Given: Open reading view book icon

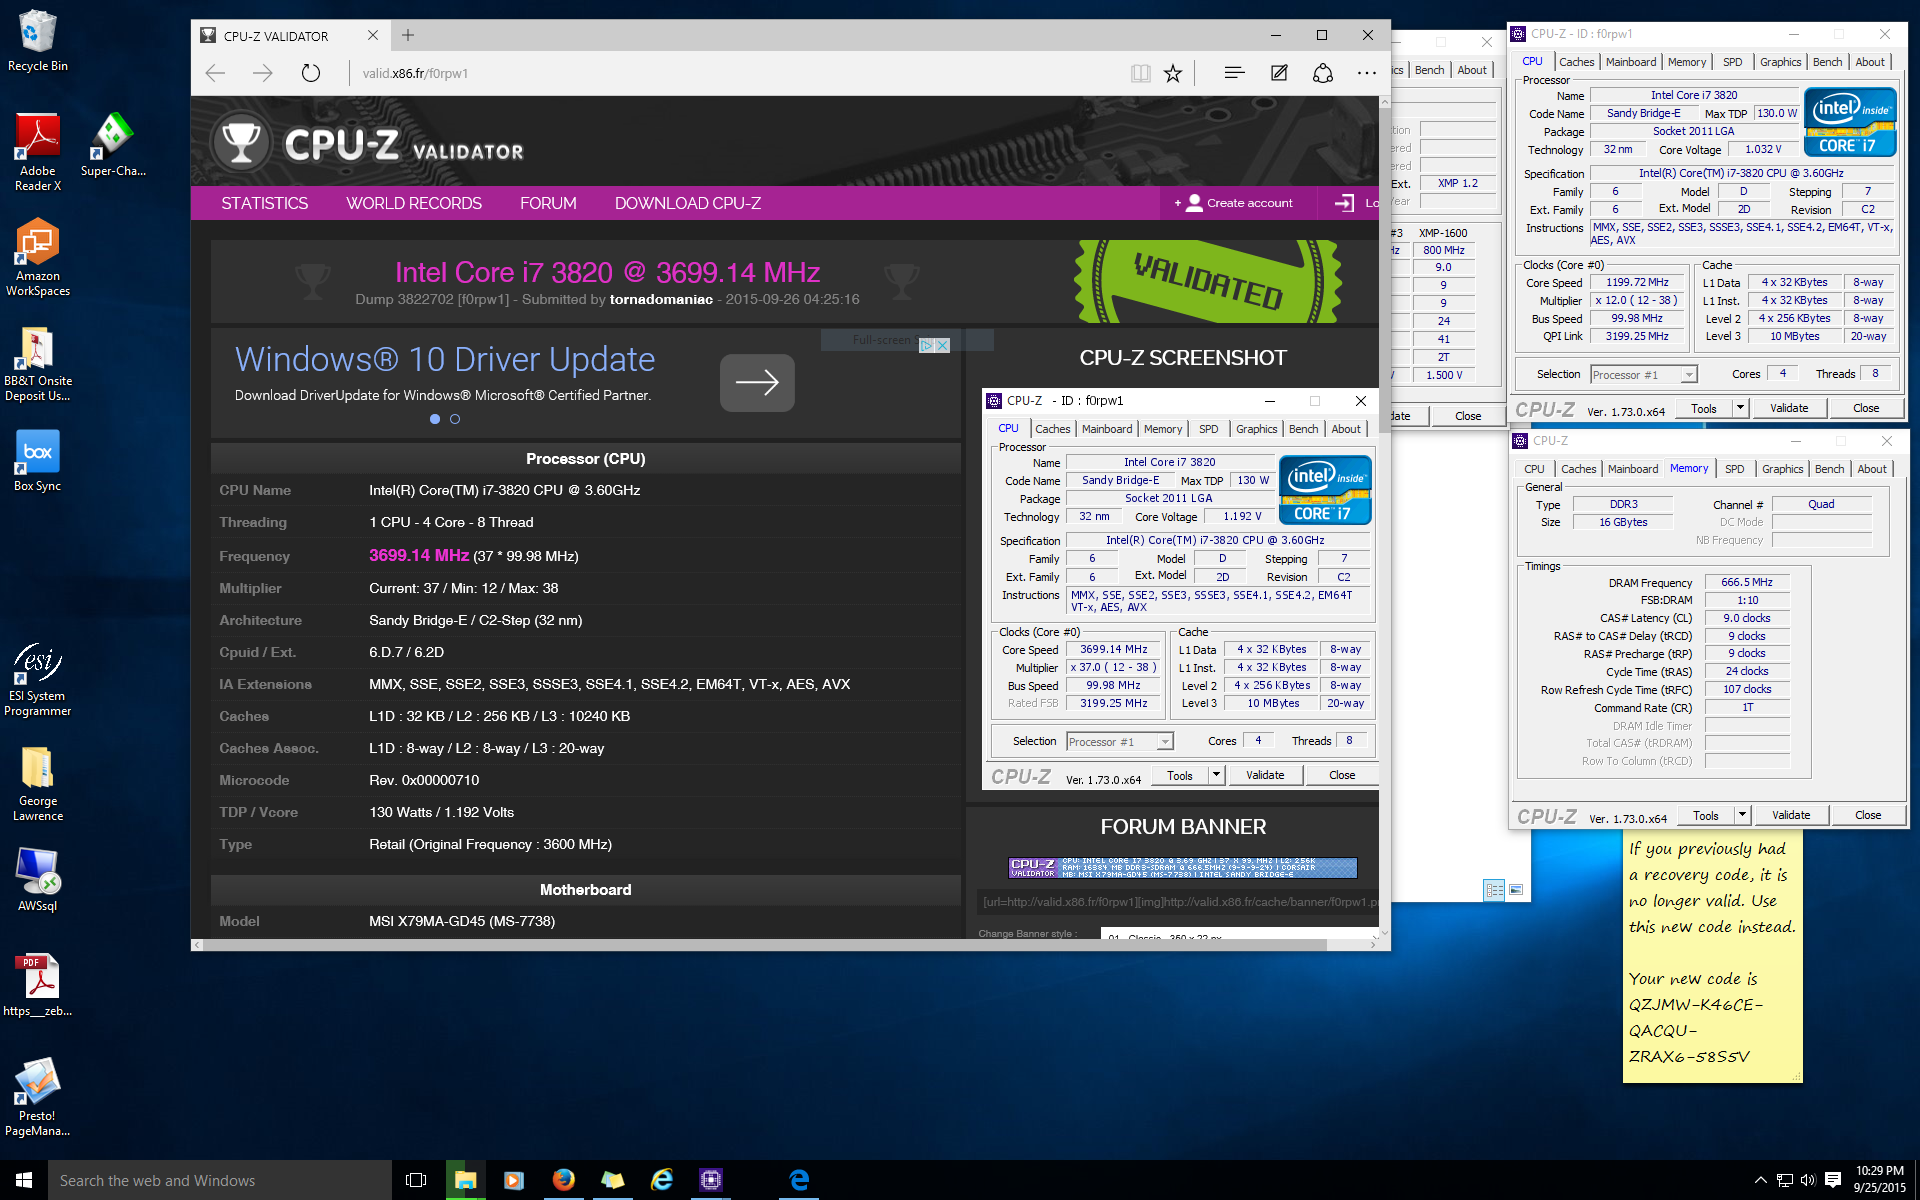Looking at the screenshot, I should pos(1140,73).
